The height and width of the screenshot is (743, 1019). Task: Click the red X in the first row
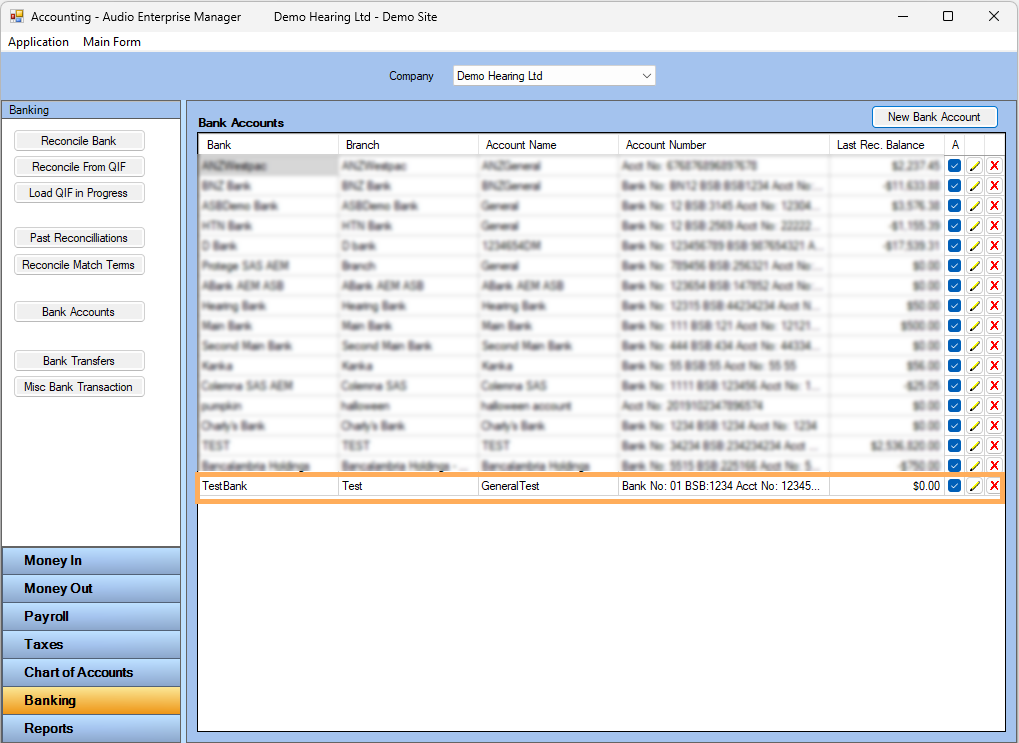point(994,166)
